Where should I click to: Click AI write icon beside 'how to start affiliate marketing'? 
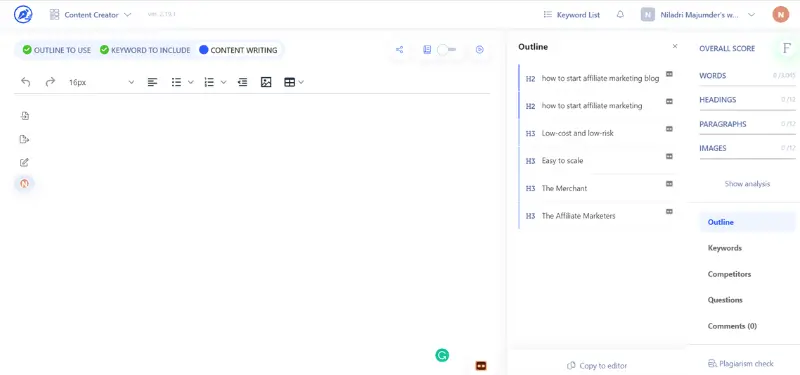tap(669, 102)
